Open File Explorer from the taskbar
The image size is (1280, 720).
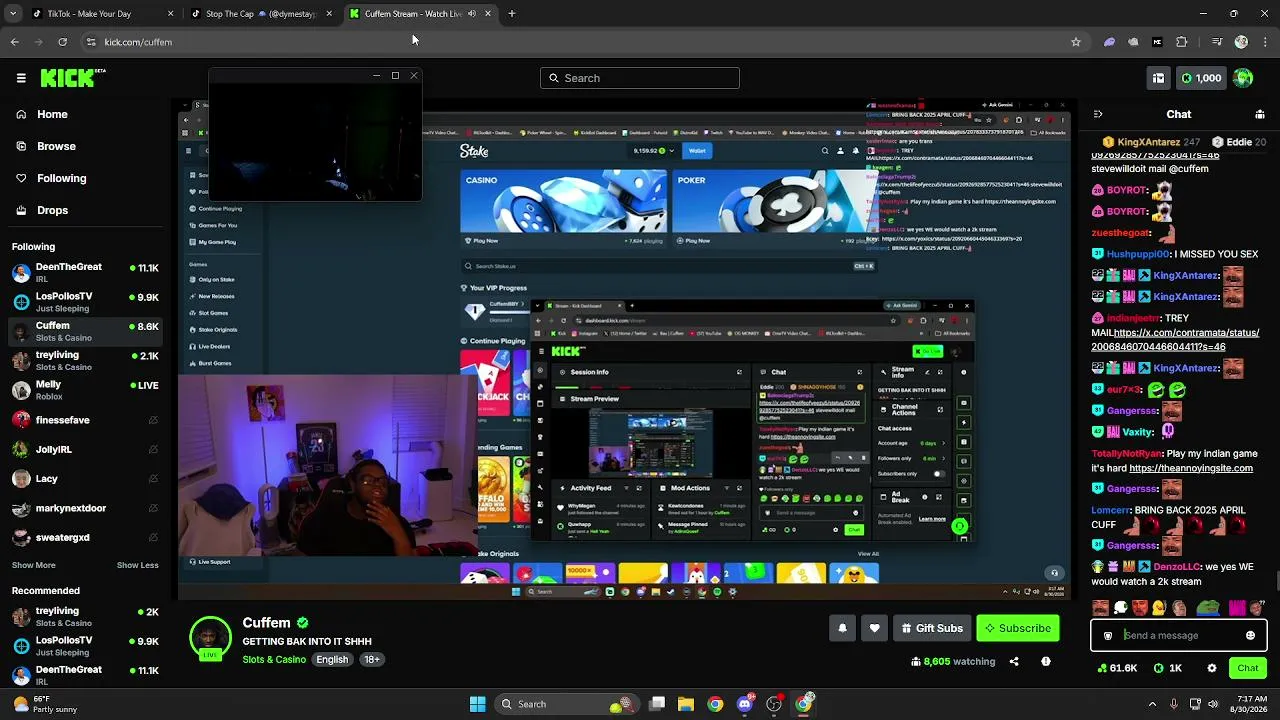click(x=686, y=704)
